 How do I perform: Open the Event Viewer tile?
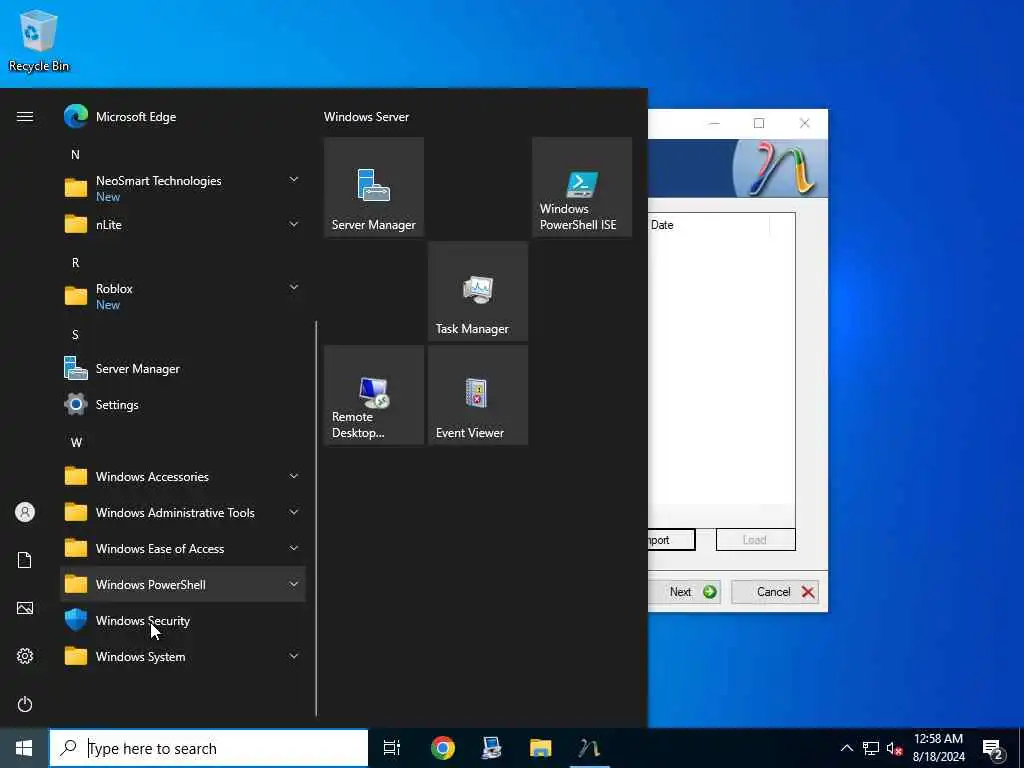pos(478,395)
